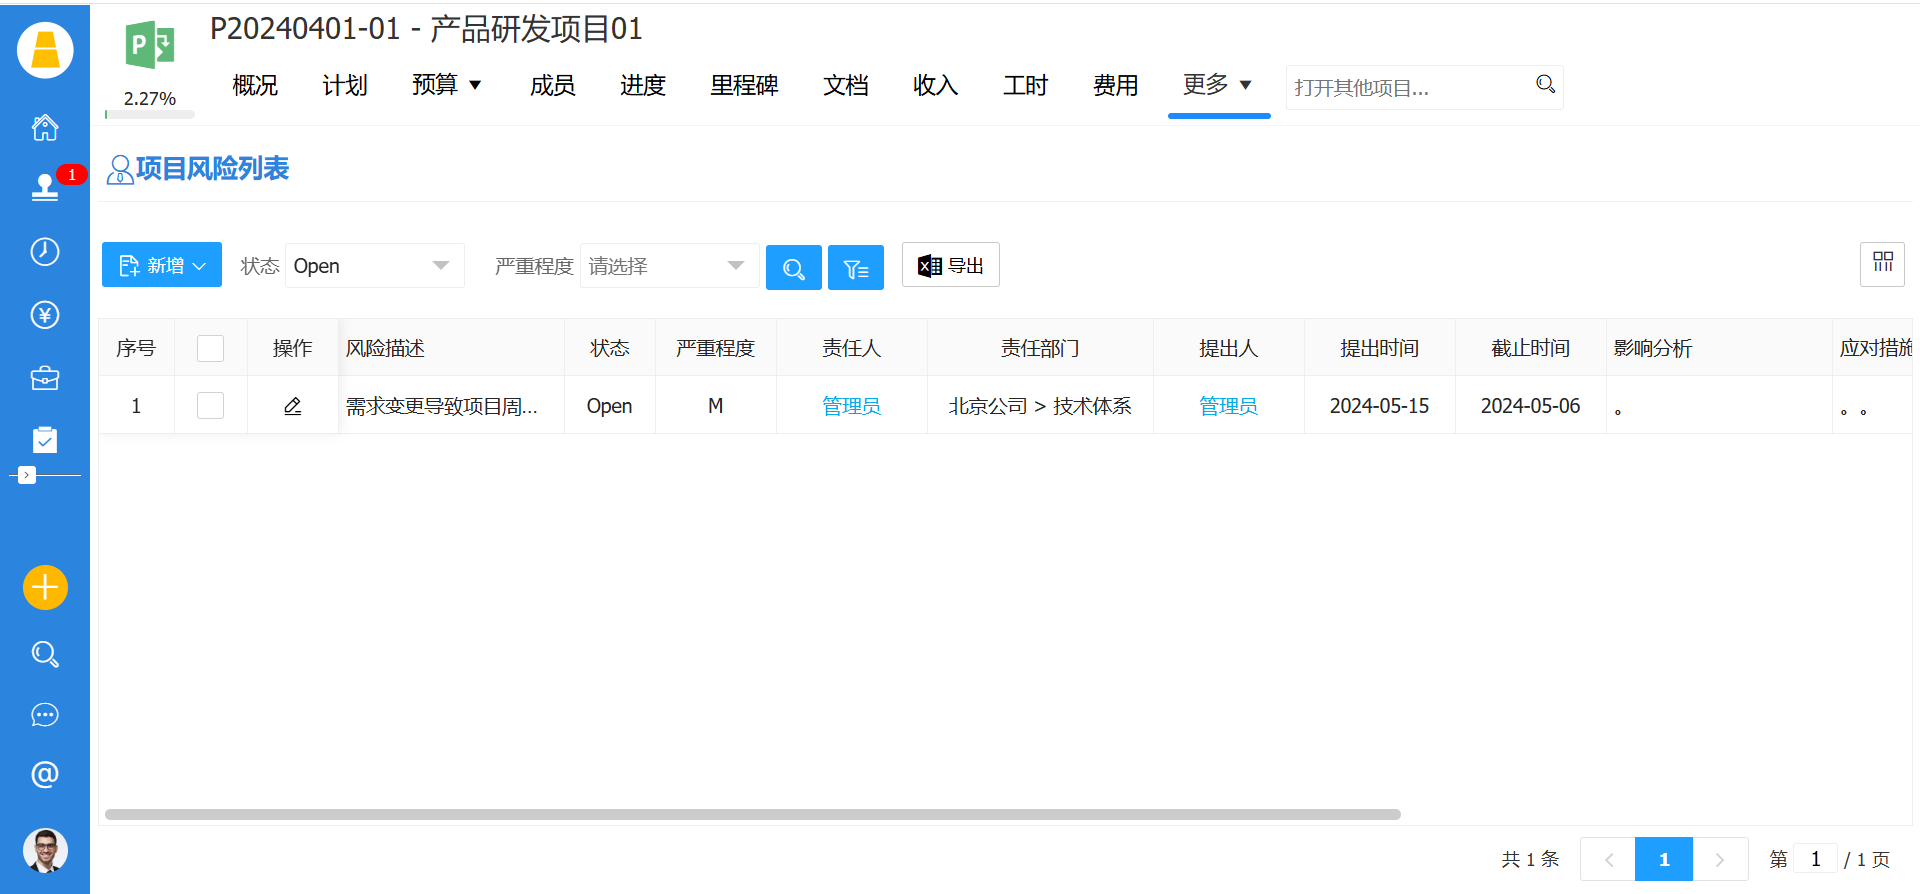Open the yen currency icon in sidebar
Screen dimensions: 1920x894
(x=45, y=315)
